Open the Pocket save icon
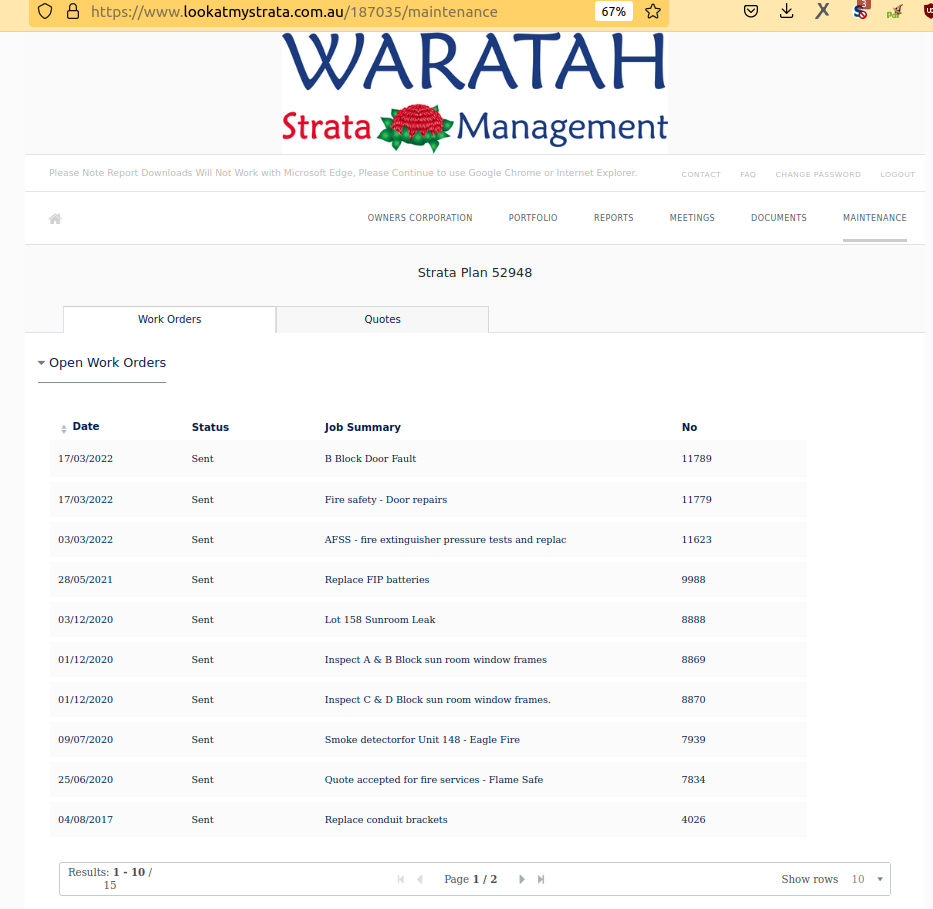 click(x=751, y=11)
